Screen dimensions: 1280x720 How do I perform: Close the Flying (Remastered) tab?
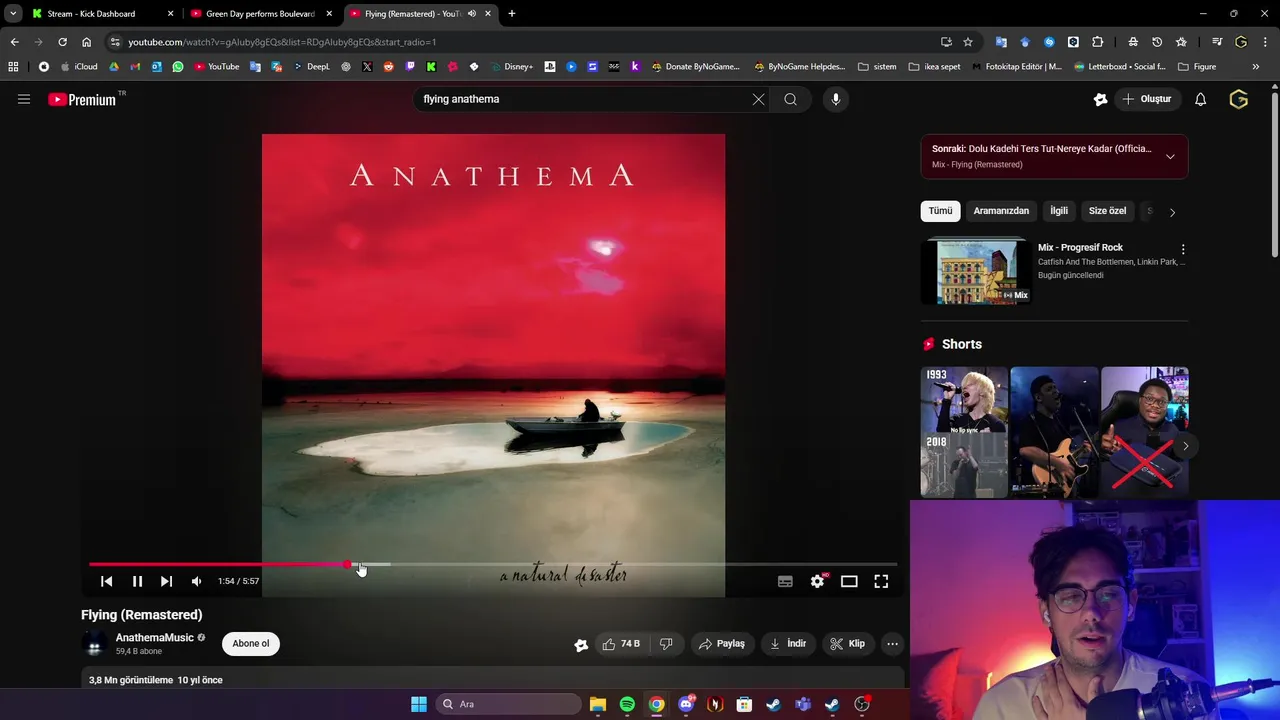[488, 14]
